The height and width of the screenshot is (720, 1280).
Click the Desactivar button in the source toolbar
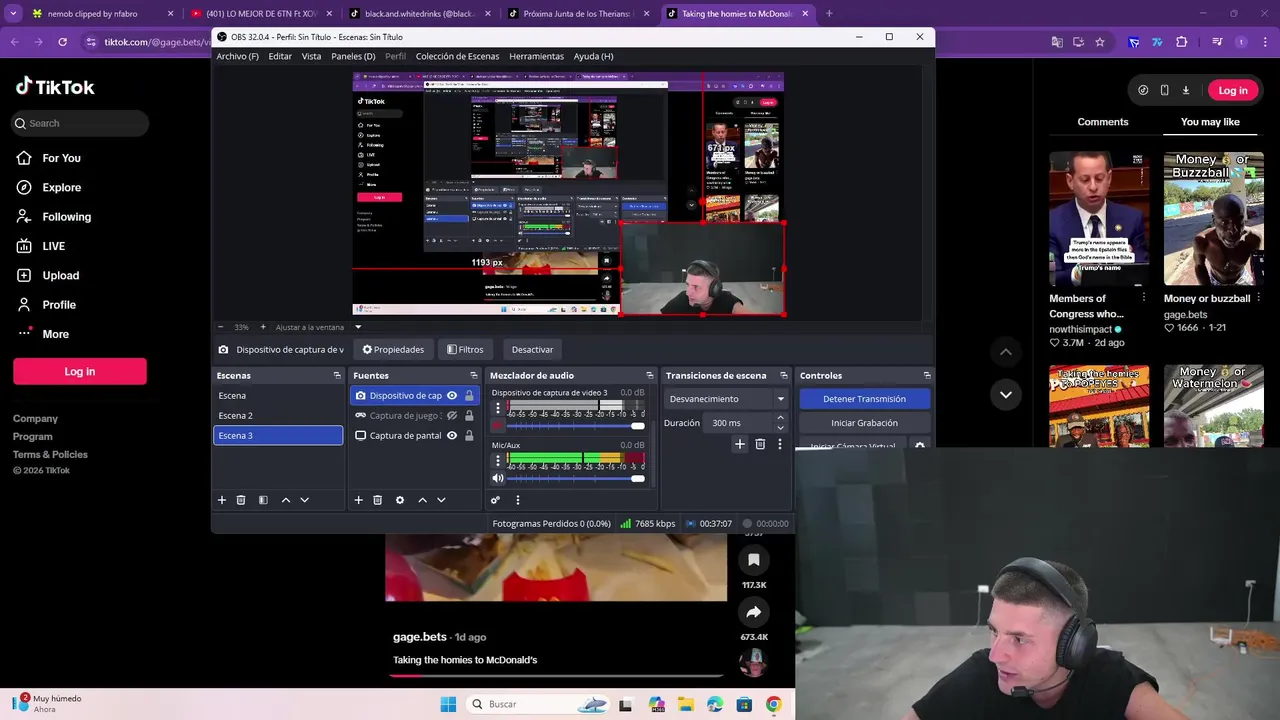tap(532, 350)
